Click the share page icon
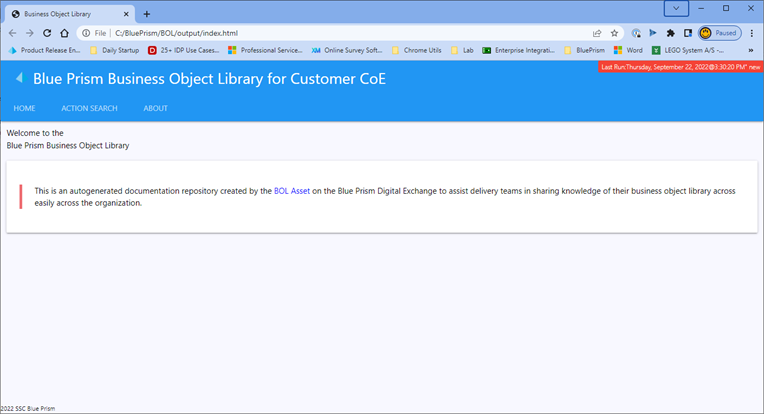 tap(597, 33)
